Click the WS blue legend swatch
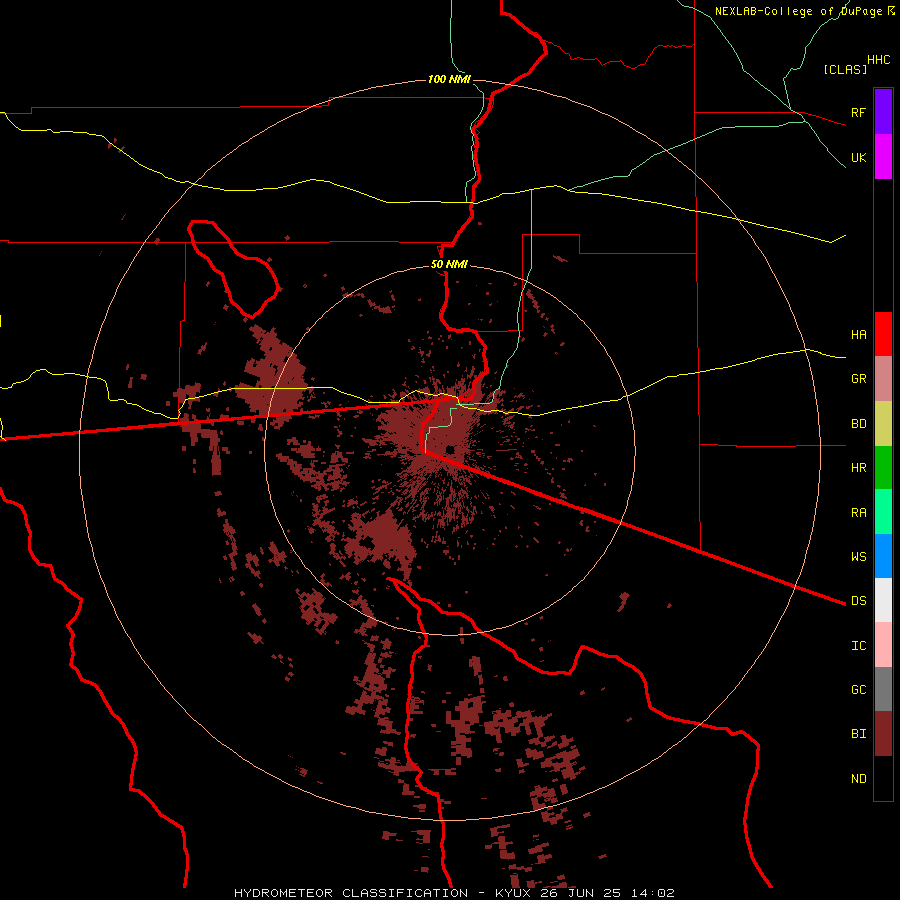900x900 pixels. point(883,556)
